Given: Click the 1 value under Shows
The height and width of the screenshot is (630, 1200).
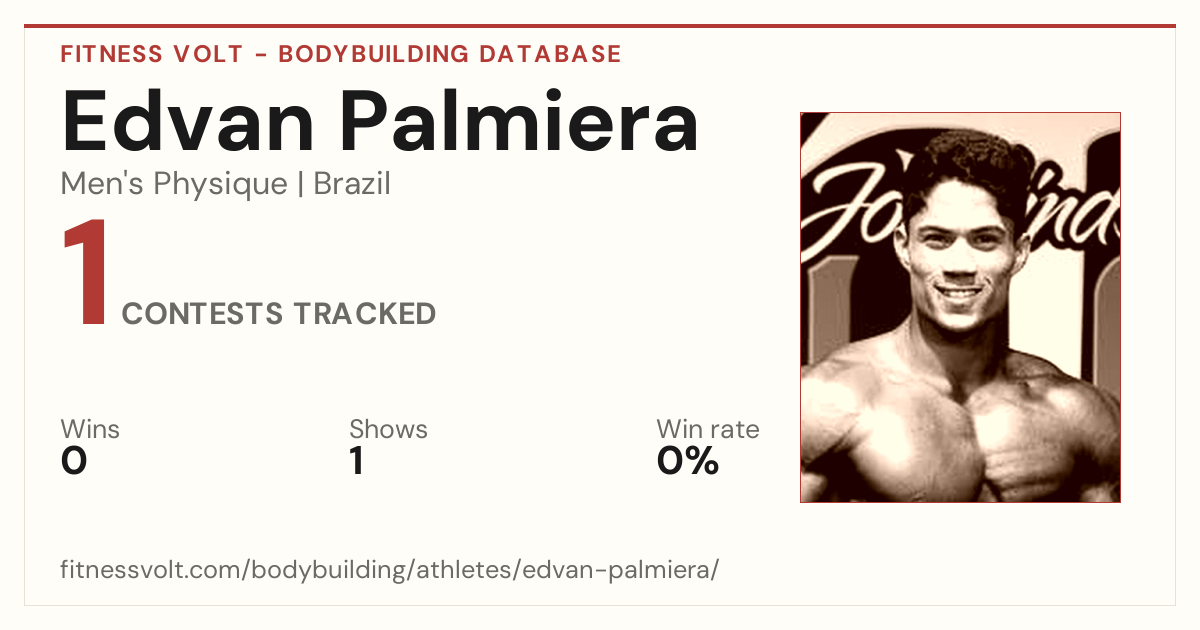Looking at the screenshot, I should pos(356,461).
